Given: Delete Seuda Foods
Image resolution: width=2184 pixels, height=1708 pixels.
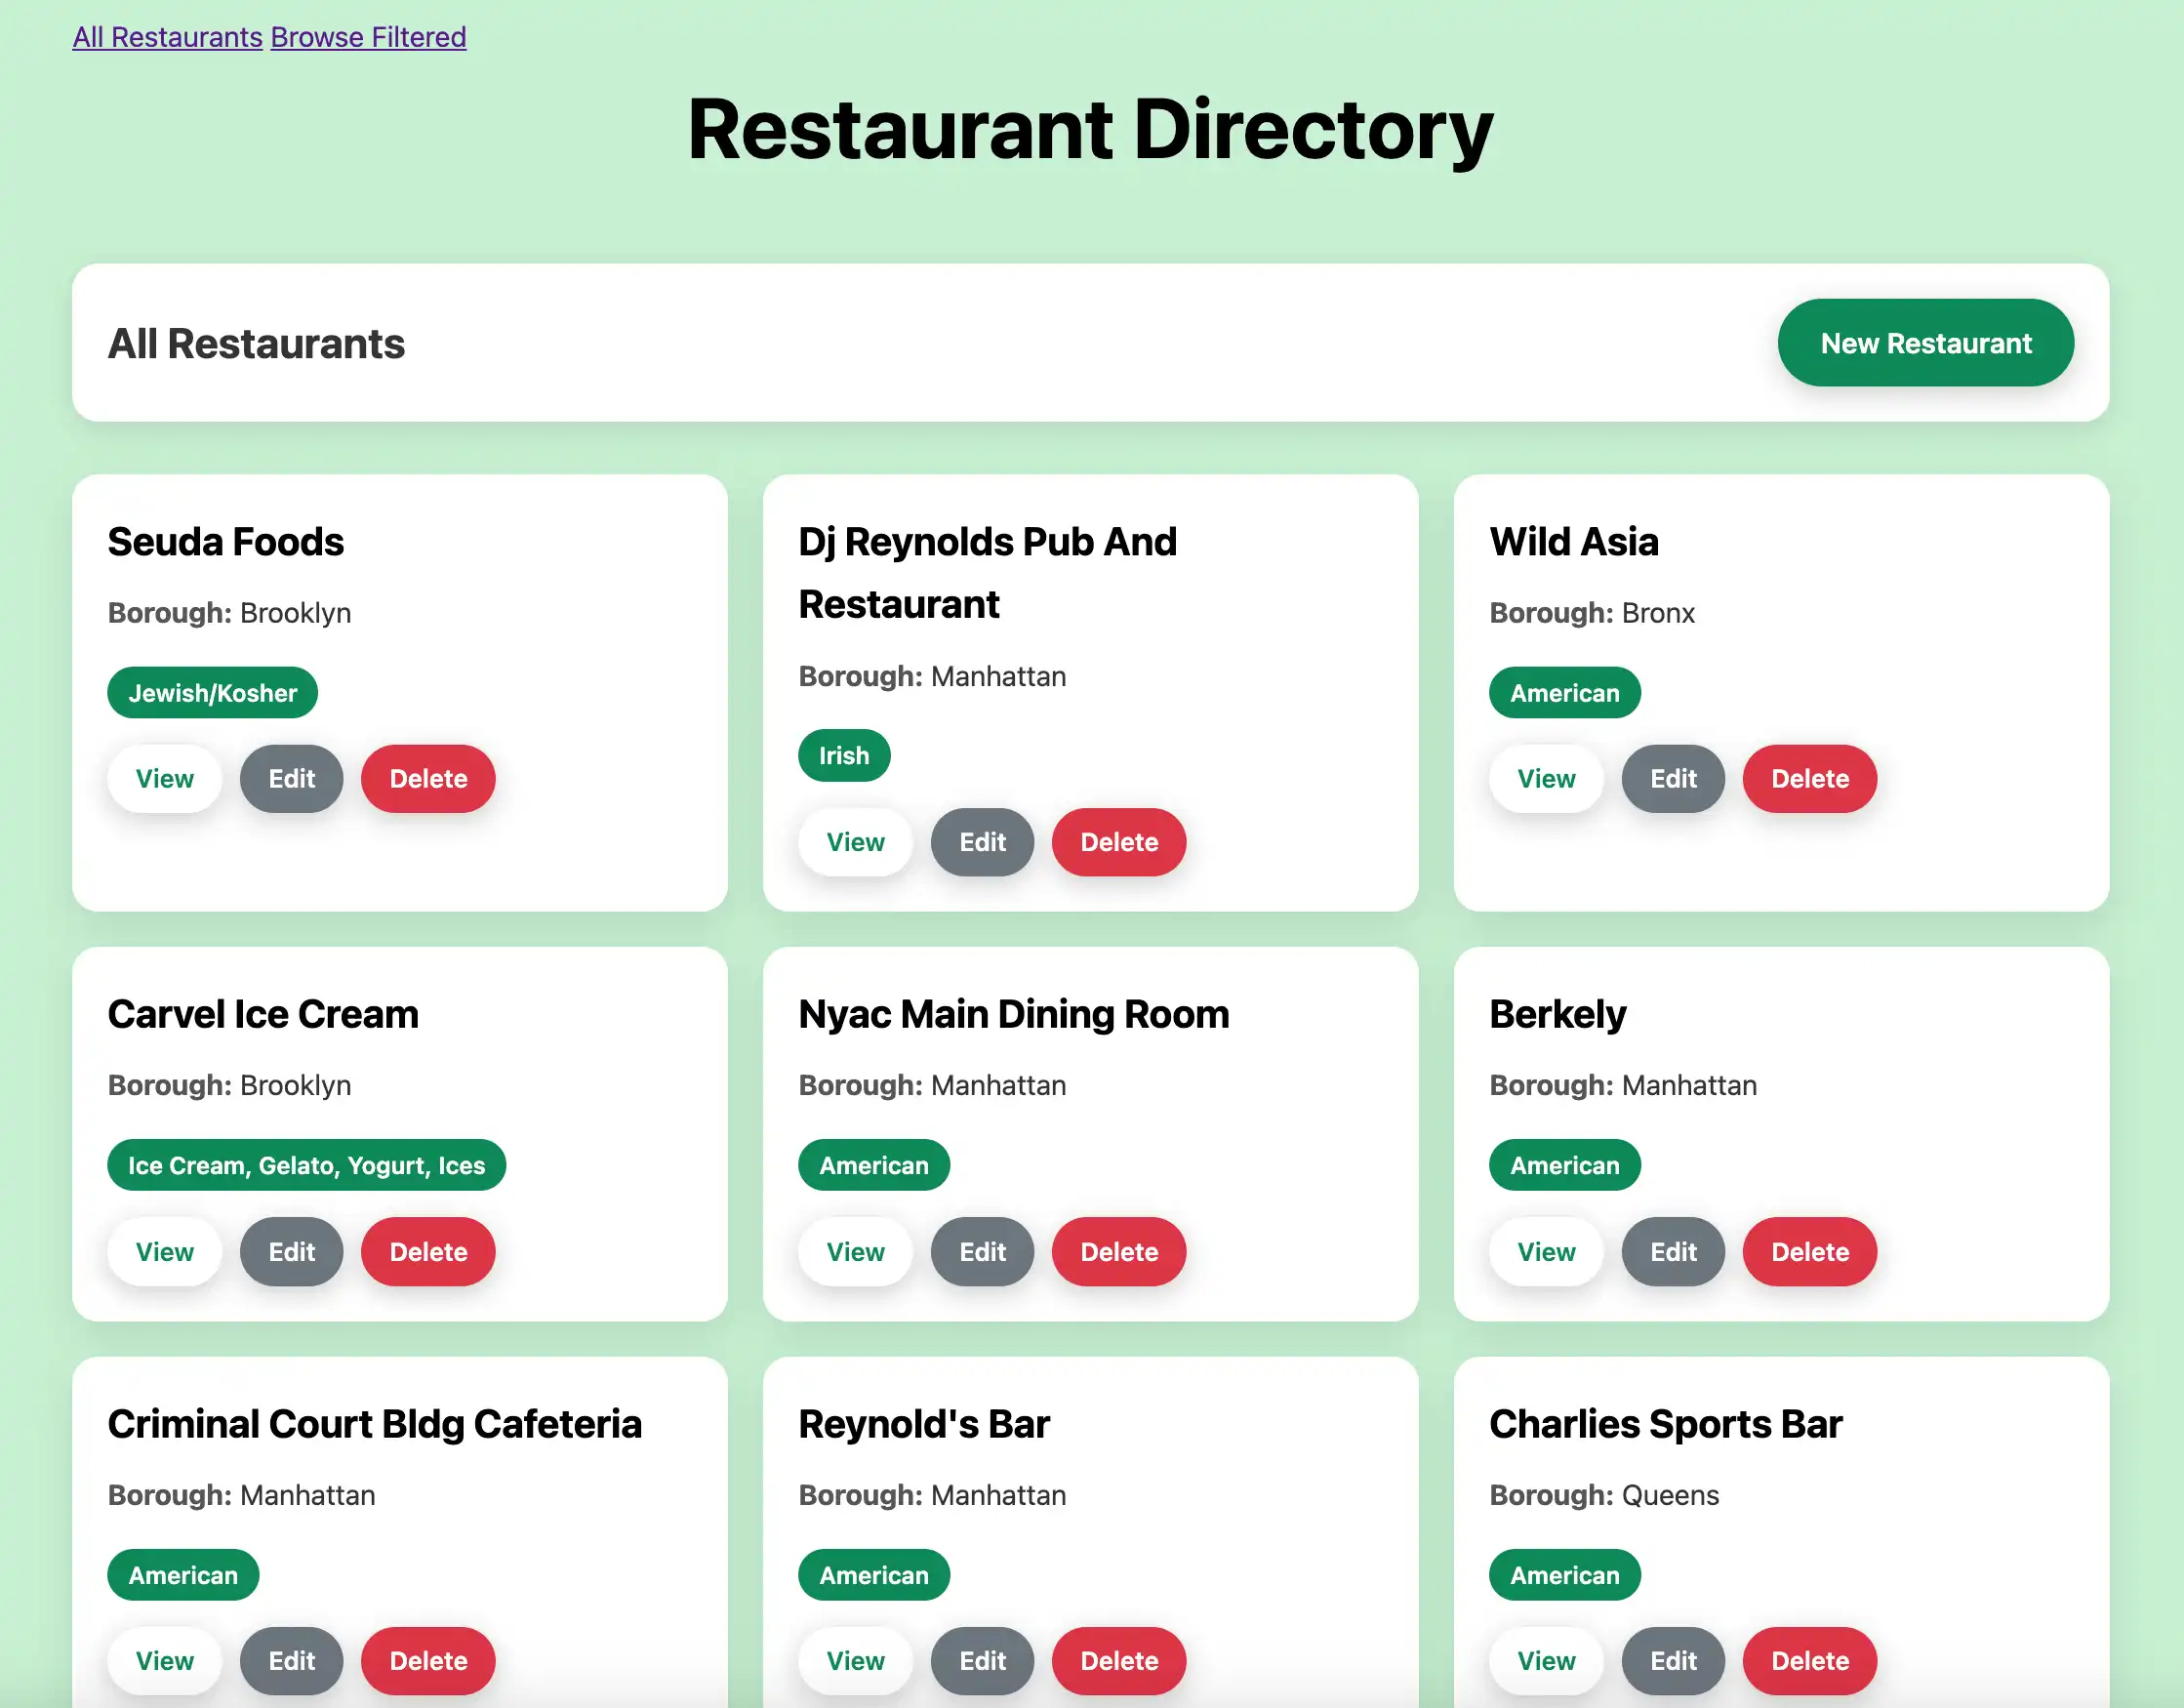Looking at the screenshot, I should 427,778.
